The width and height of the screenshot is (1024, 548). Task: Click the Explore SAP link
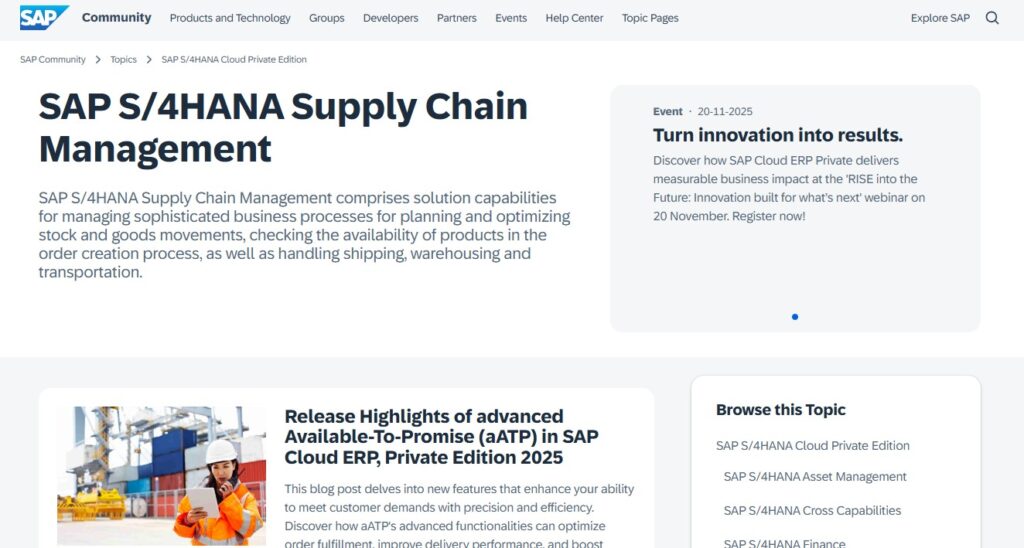click(x=940, y=18)
